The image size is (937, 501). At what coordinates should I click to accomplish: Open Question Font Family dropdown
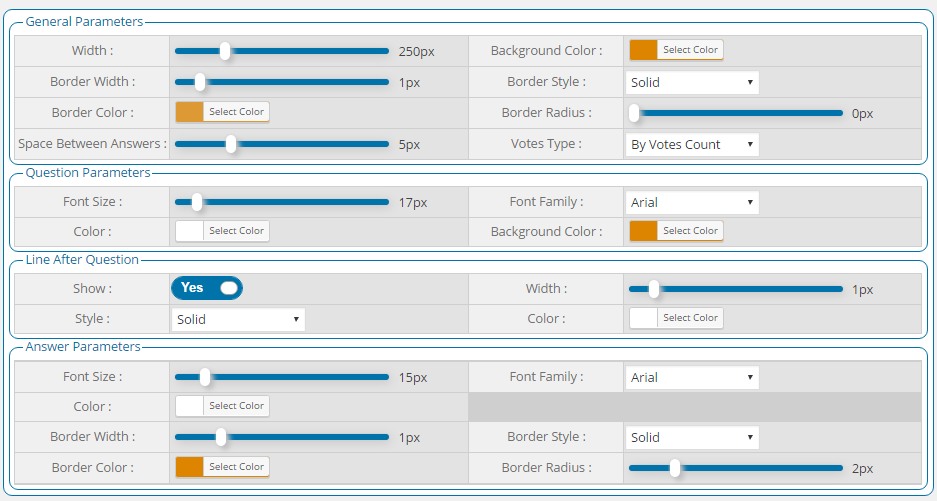click(692, 202)
